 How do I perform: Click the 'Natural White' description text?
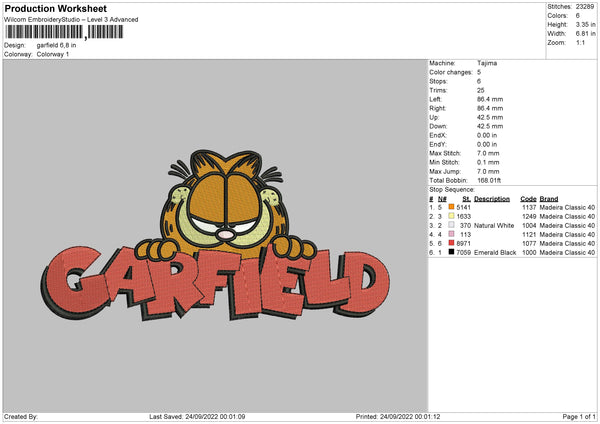coord(494,225)
